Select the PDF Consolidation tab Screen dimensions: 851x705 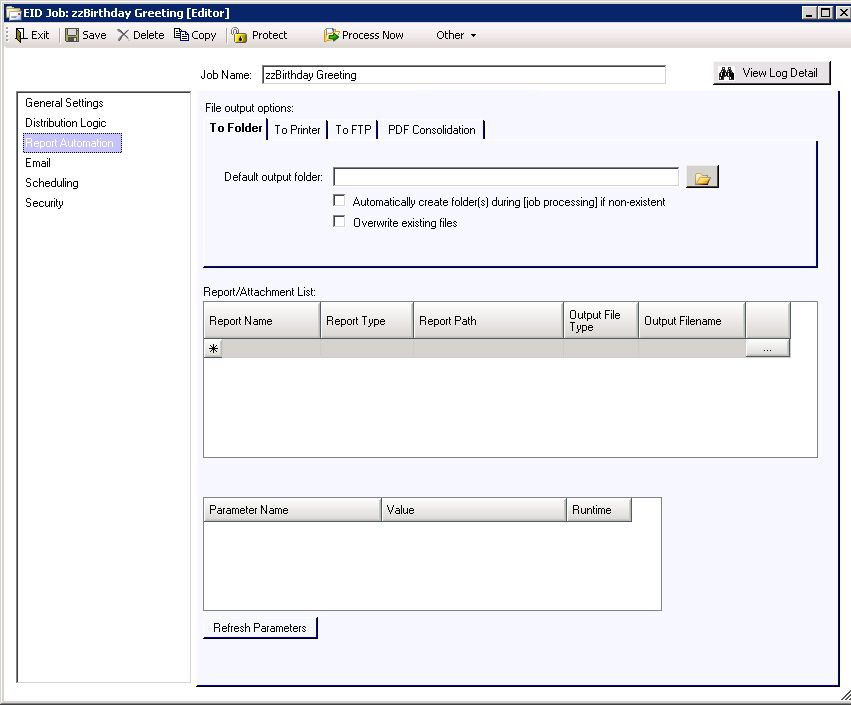(432, 130)
